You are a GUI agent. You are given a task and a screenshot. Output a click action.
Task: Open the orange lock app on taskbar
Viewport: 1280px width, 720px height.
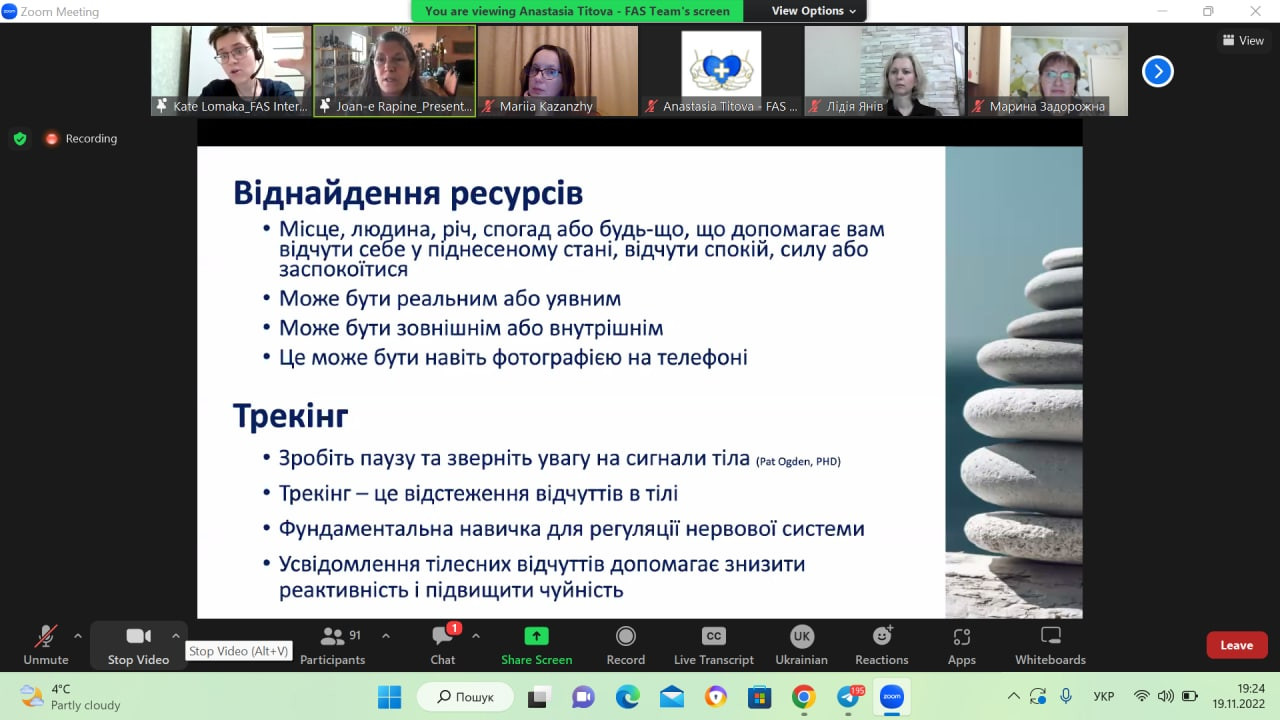click(x=715, y=697)
